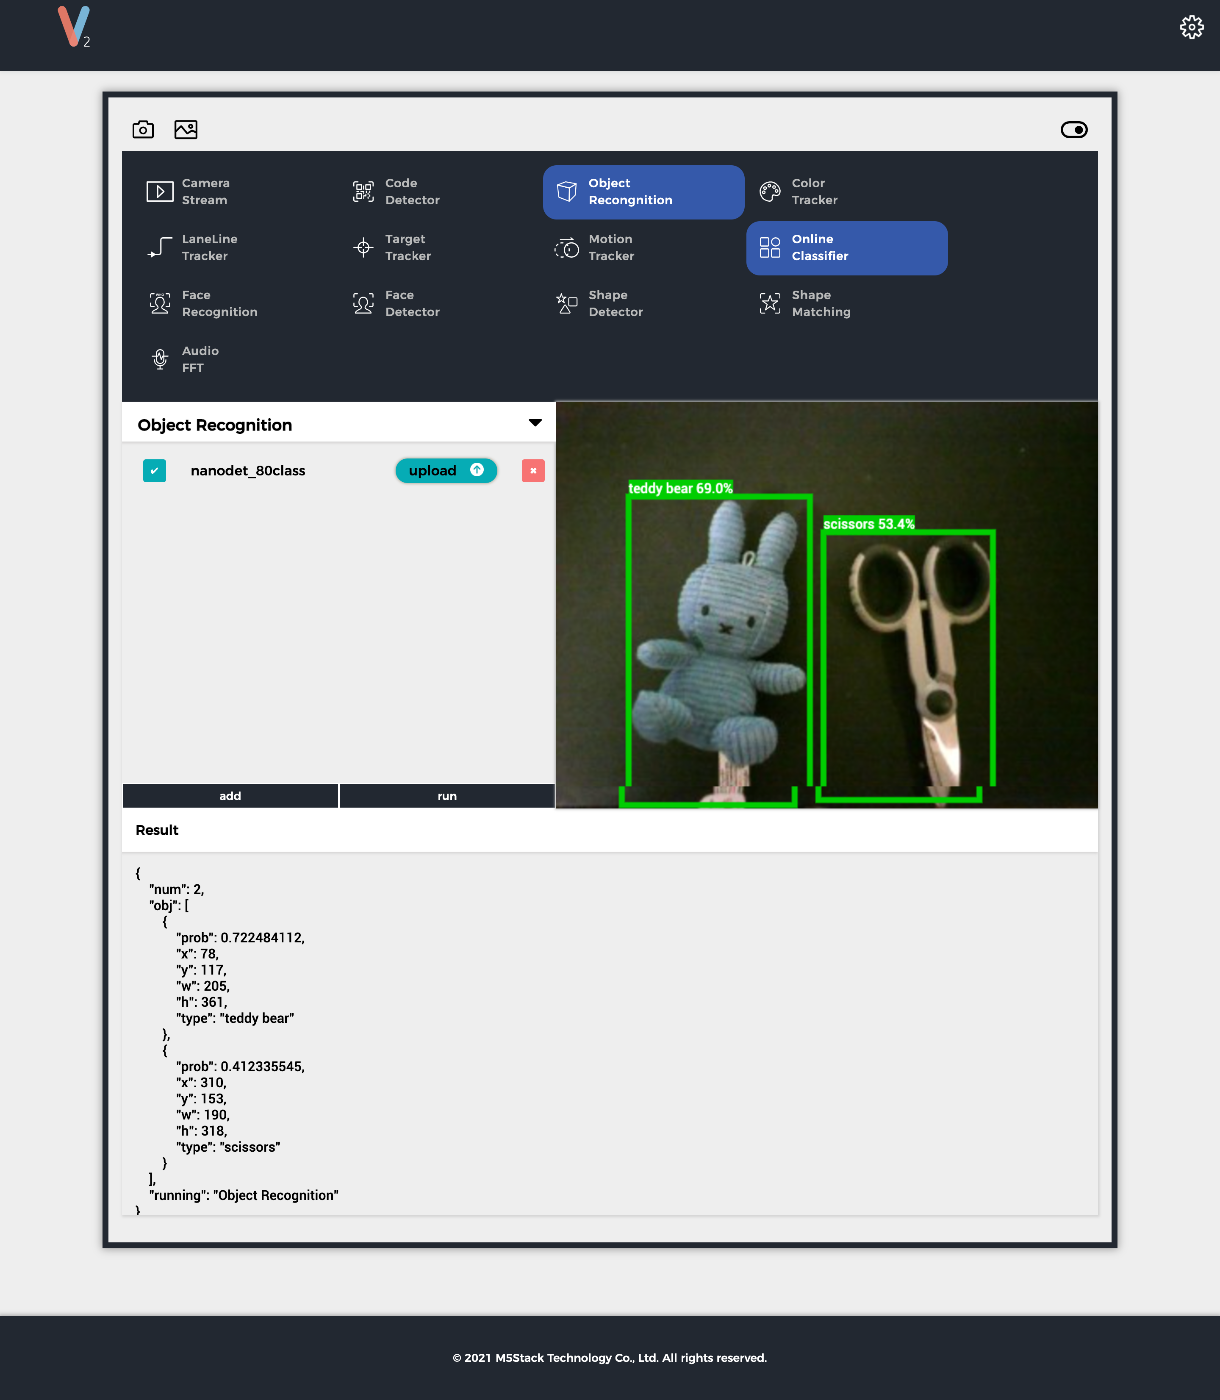This screenshot has height=1400, width=1220.
Task: Click the "num": 2 line
Action: pyautogui.click(x=176, y=889)
